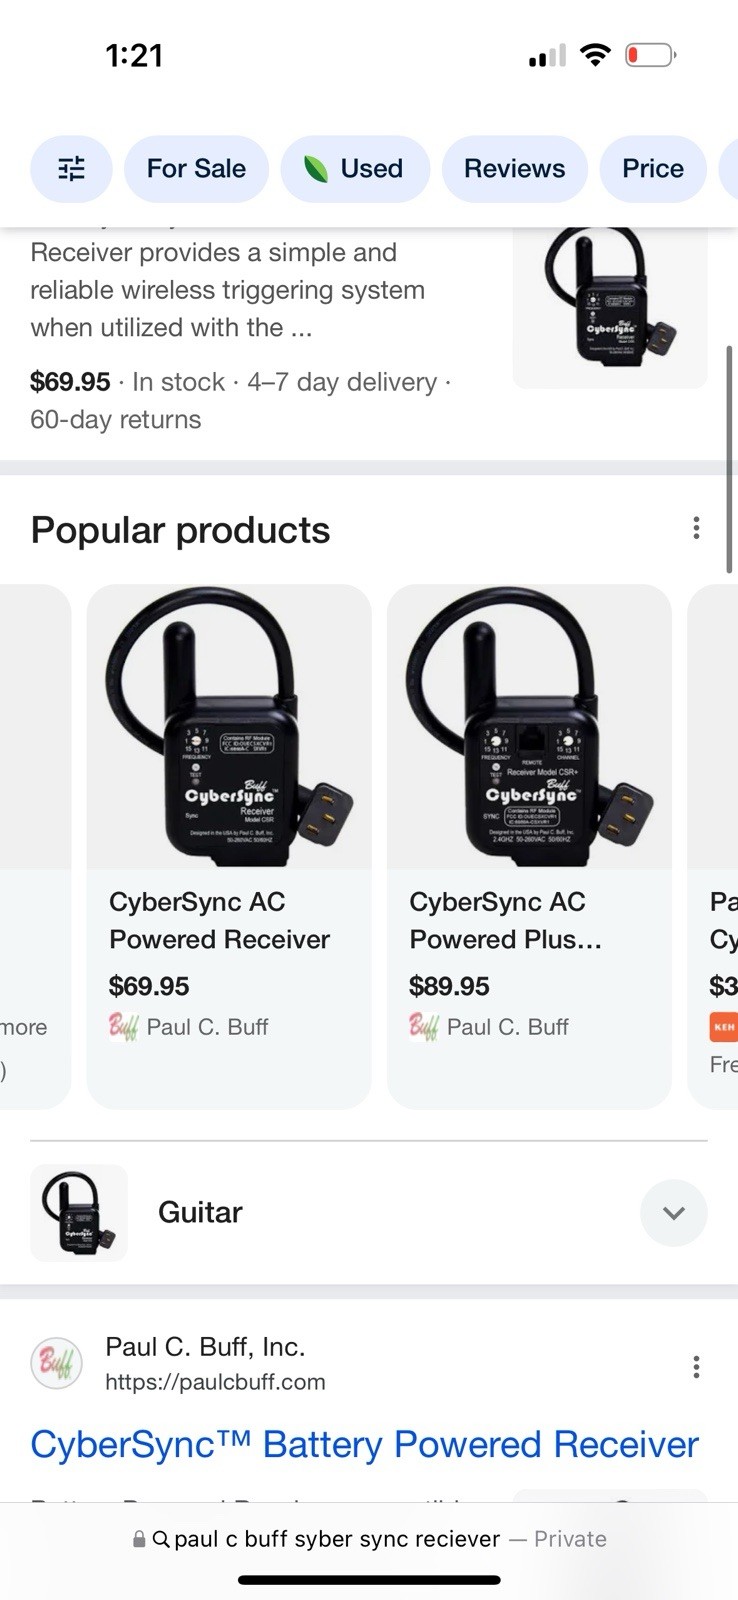738x1600 pixels.
Task: Tap three-dot menu beside Popular products
Action: pos(696,528)
